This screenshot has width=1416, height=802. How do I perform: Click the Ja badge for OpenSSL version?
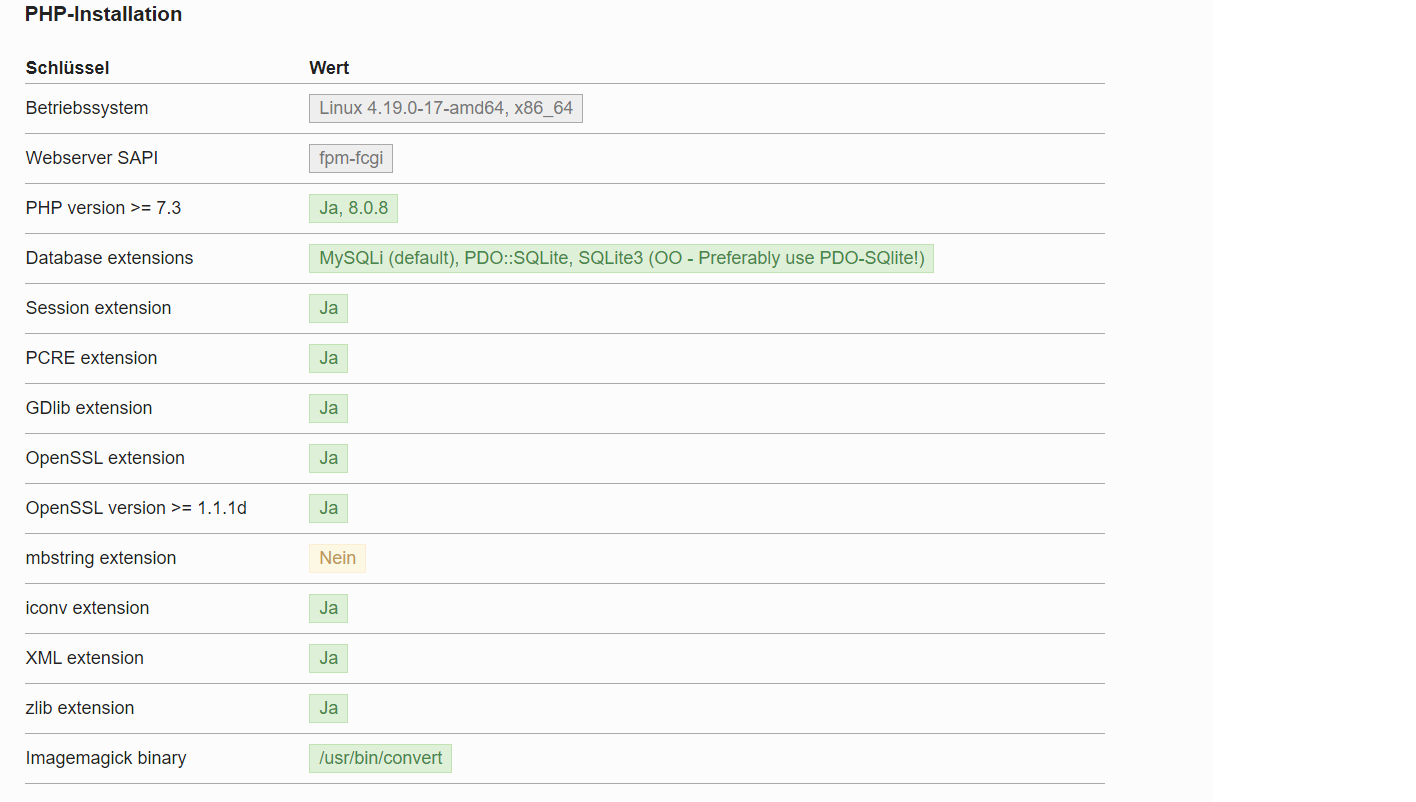(x=328, y=508)
